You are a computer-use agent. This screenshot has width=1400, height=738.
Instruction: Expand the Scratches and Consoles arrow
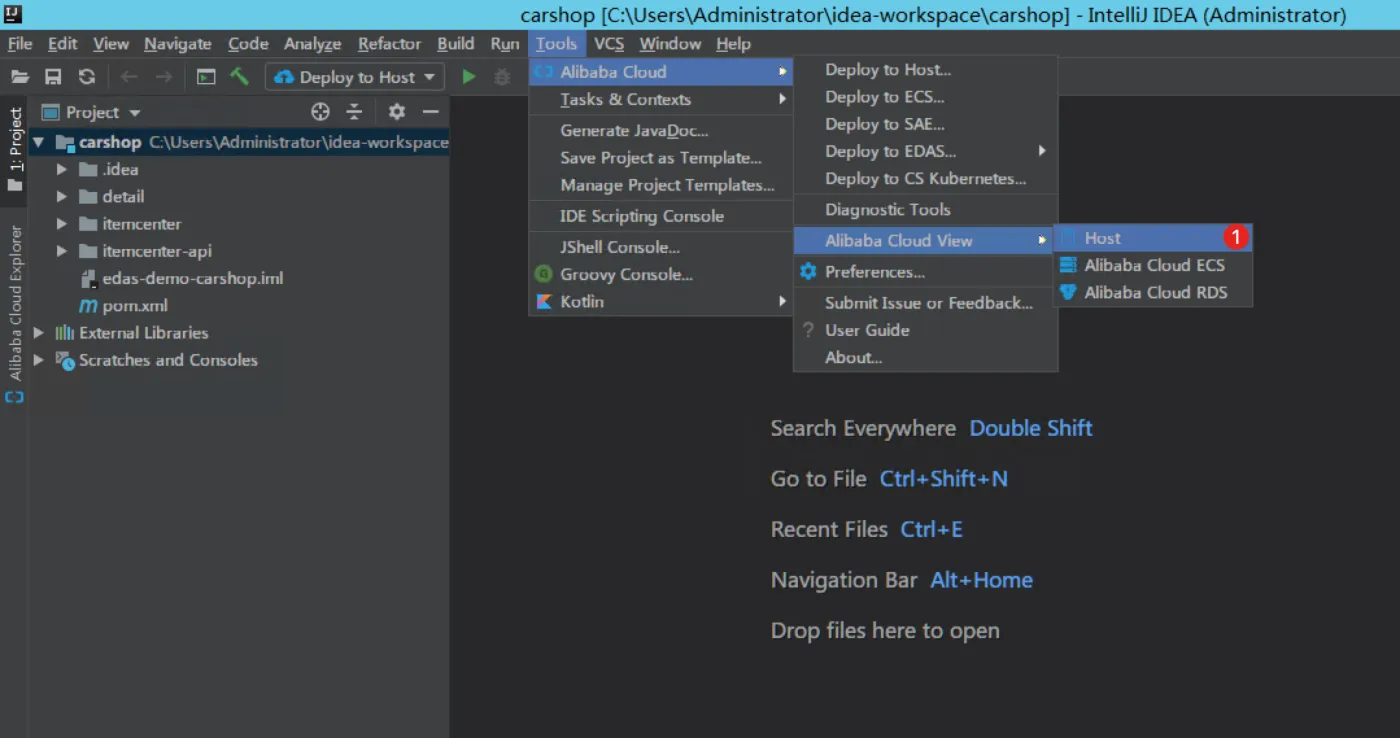tap(38, 360)
